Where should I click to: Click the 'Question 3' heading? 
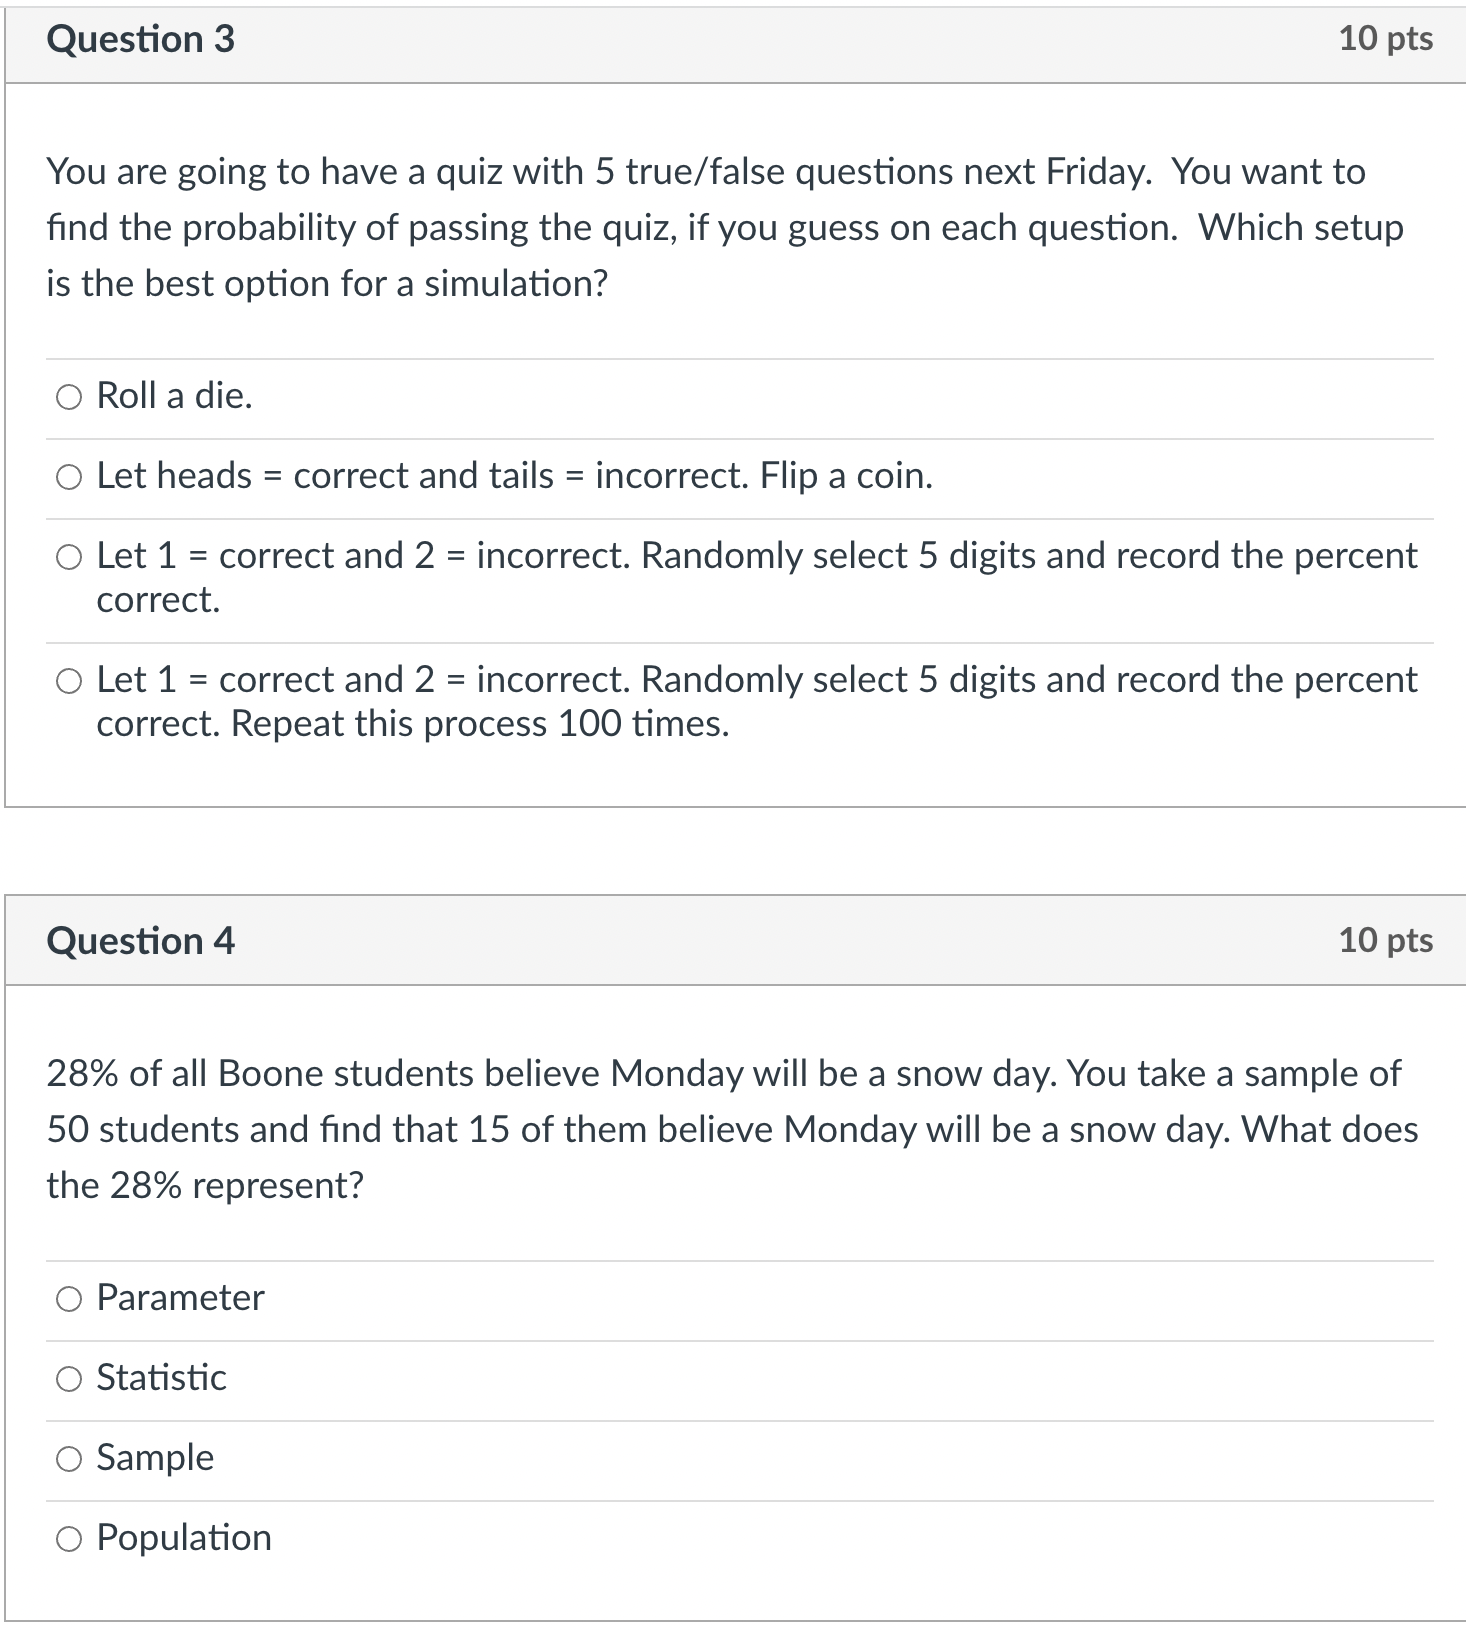click(x=141, y=39)
